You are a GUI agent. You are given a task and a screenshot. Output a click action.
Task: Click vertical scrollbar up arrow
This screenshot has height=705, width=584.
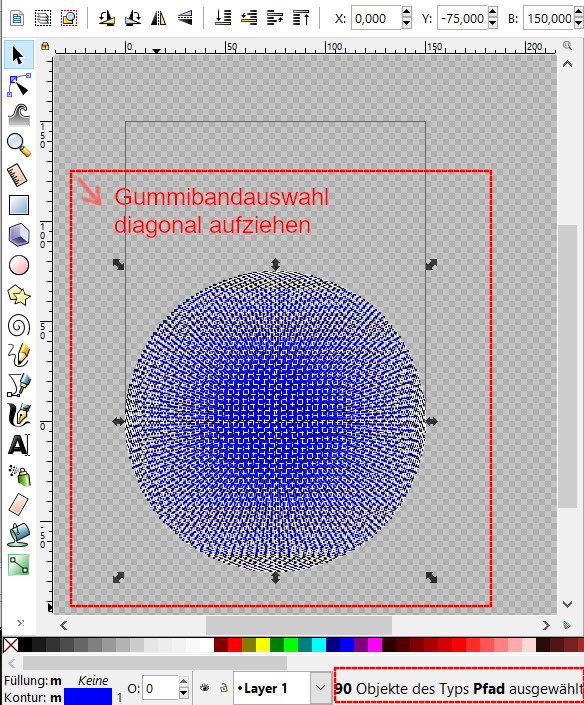coord(567,64)
